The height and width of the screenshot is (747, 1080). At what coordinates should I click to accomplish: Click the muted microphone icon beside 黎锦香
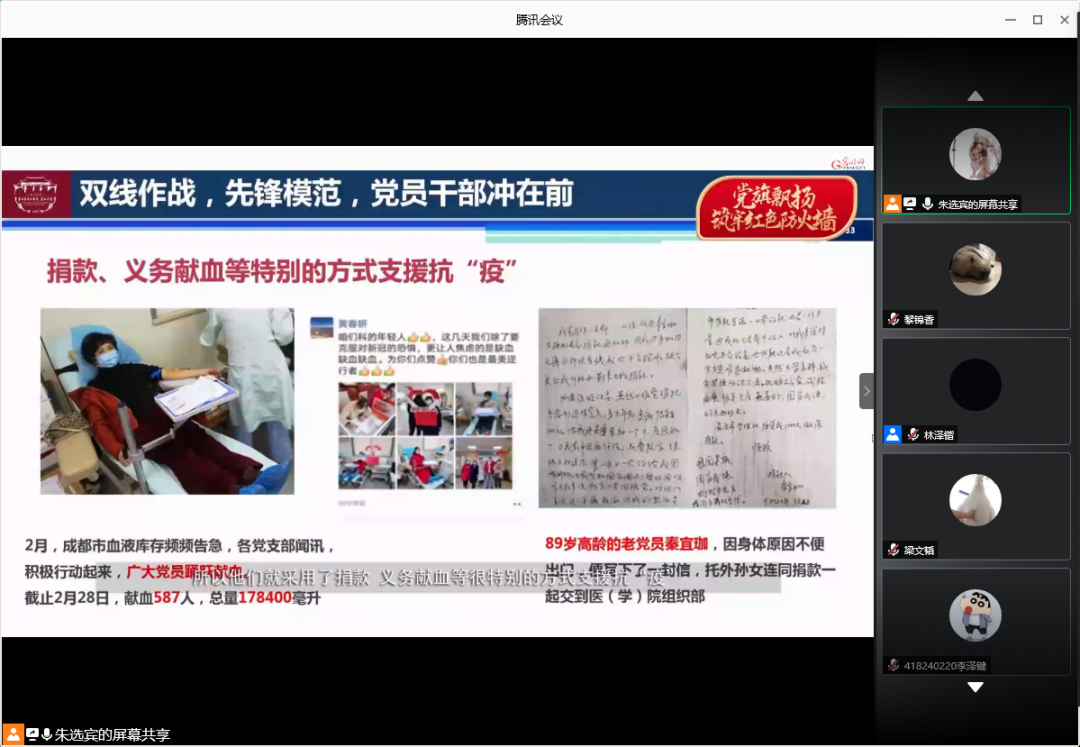click(x=893, y=319)
